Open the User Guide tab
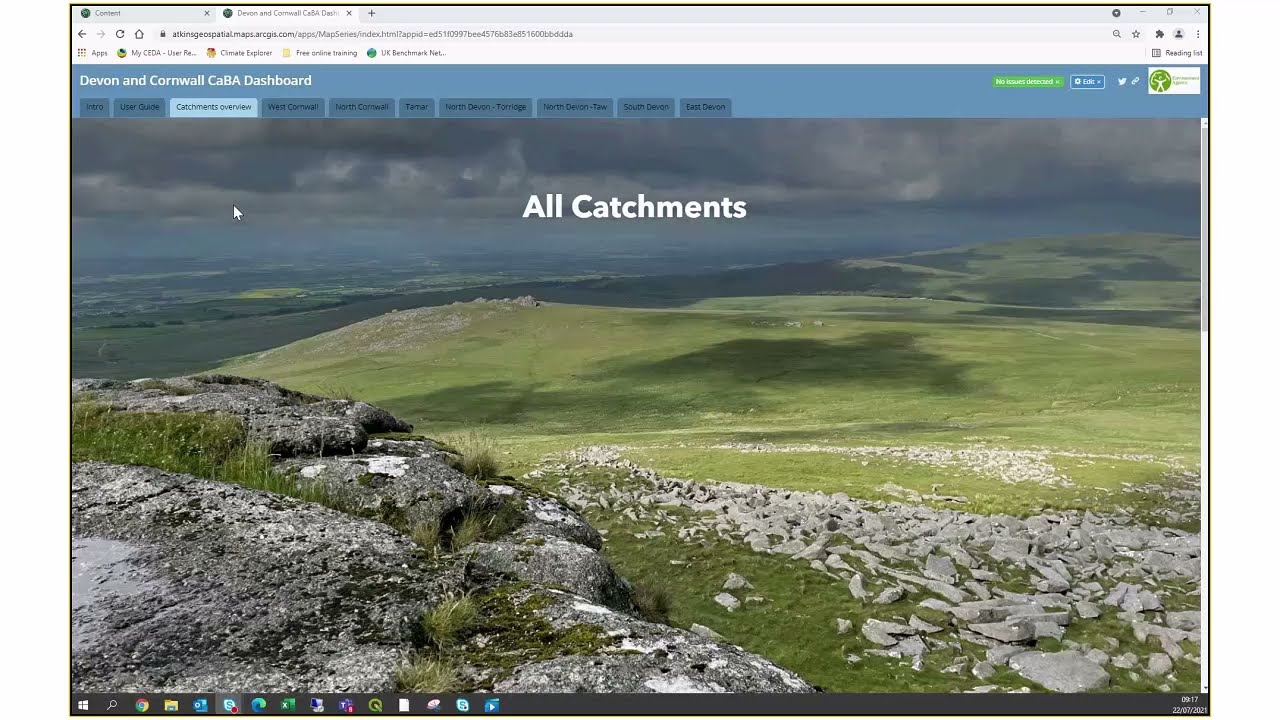Viewport: 1280px width, 720px height. (140, 107)
